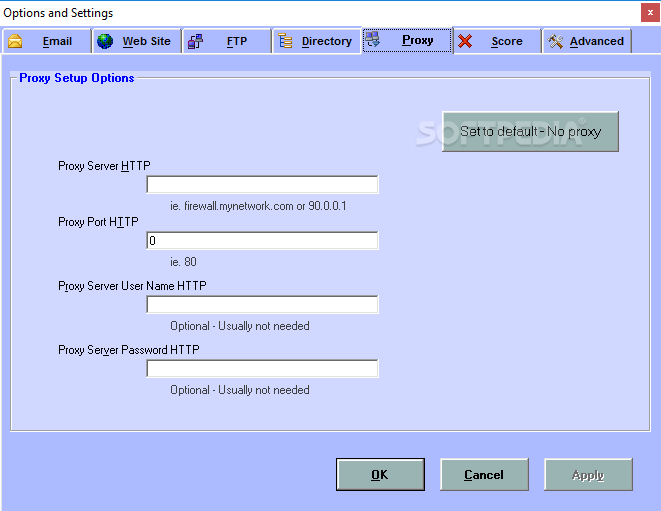This screenshot has width=661, height=511.
Task: Click the Directory tree icon
Action: (285, 41)
